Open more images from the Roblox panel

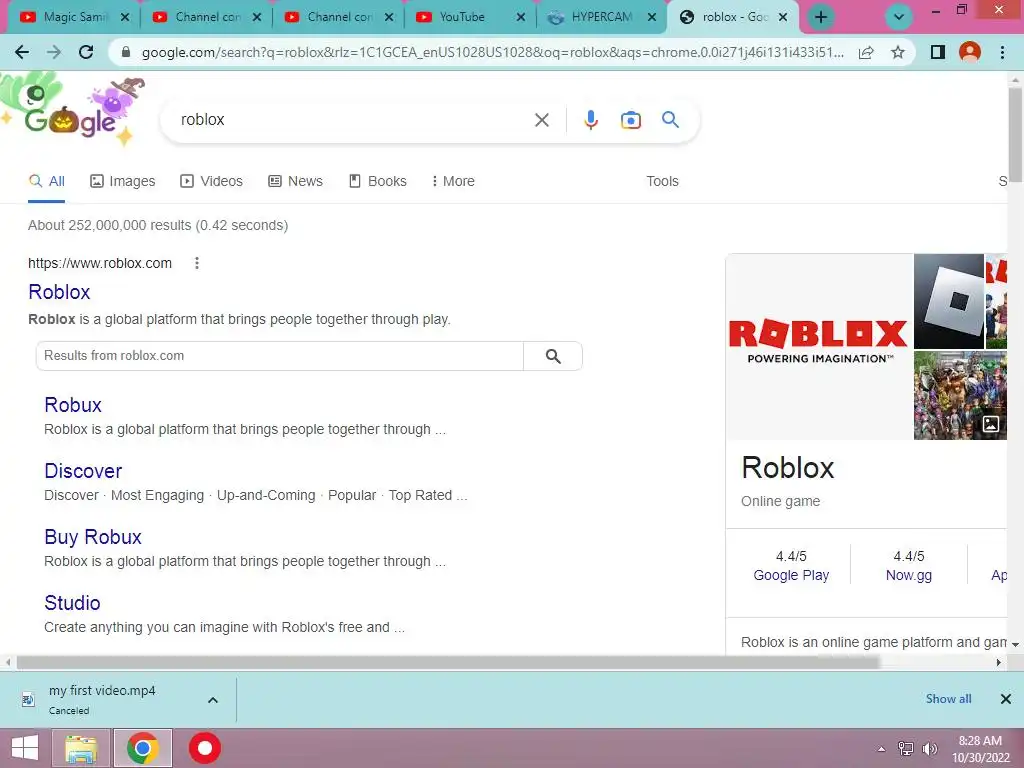pyautogui.click(x=991, y=423)
